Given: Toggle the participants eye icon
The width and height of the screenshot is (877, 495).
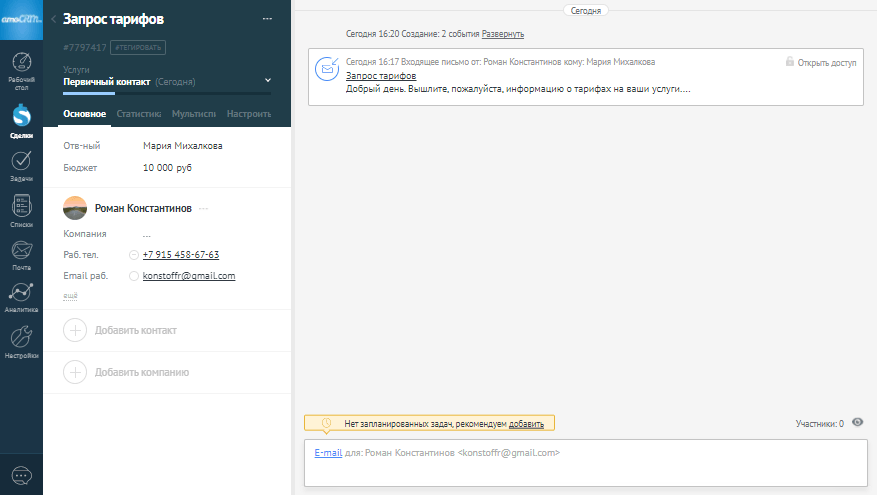Looking at the screenshot, I should pos(857,423).
